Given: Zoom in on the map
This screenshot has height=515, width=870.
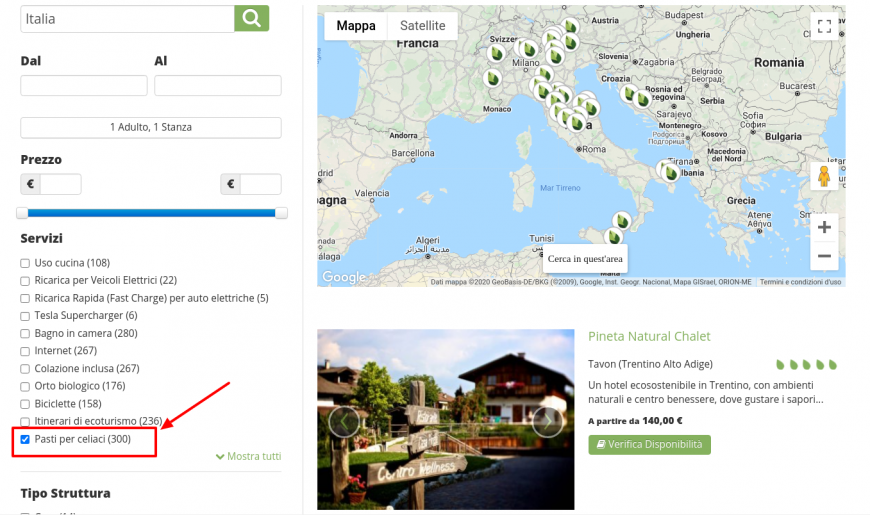Looking at the screenshot, I should pos(824,227).
